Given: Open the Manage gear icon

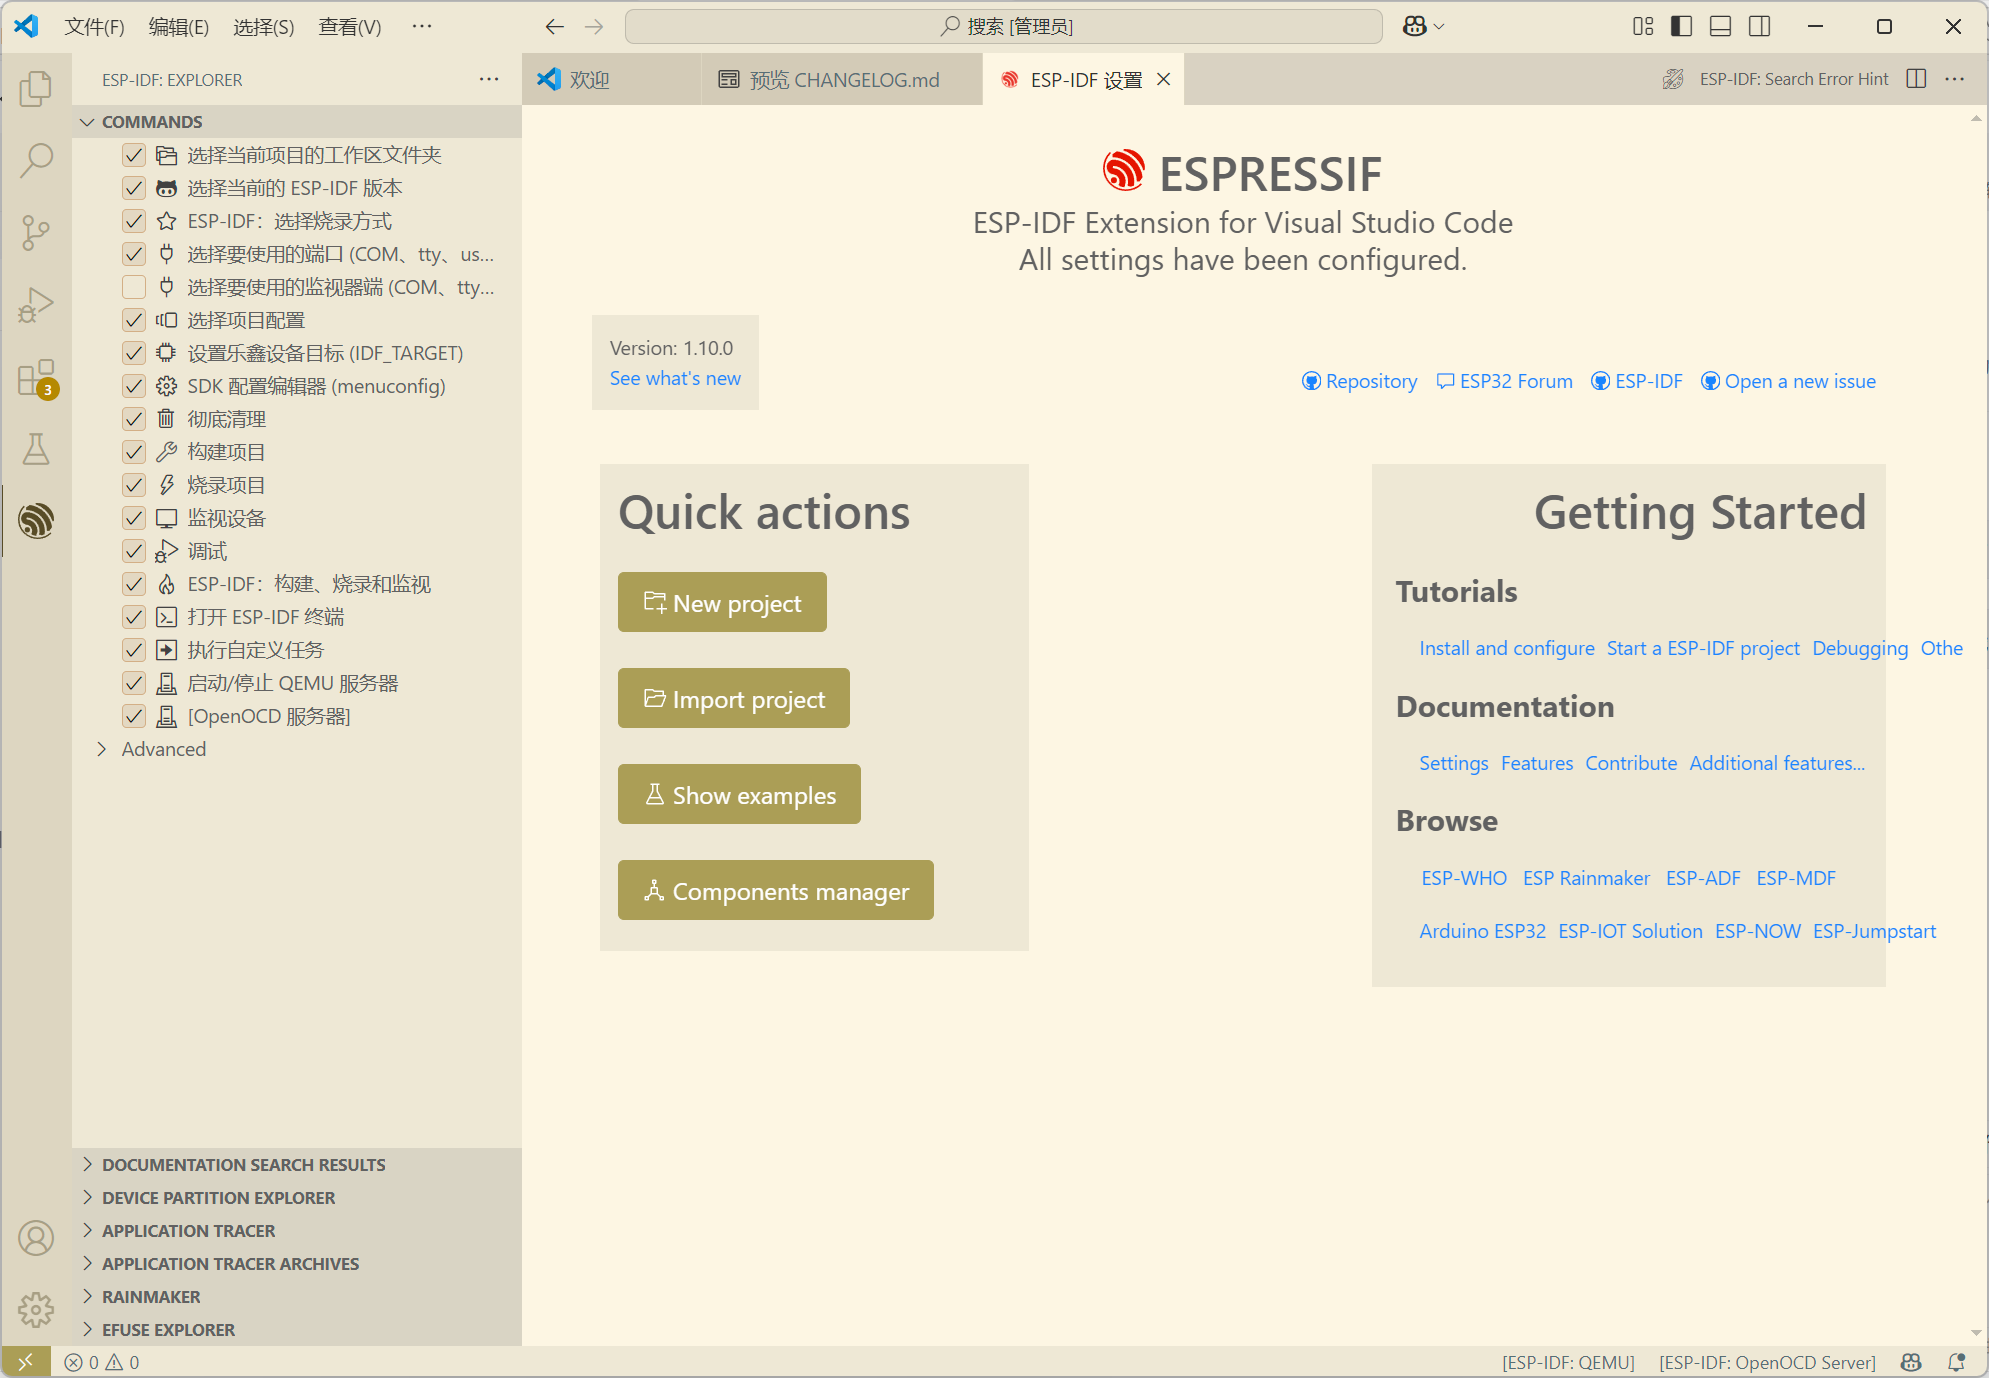Looking at the screenshot, I should pos(36,1309).
